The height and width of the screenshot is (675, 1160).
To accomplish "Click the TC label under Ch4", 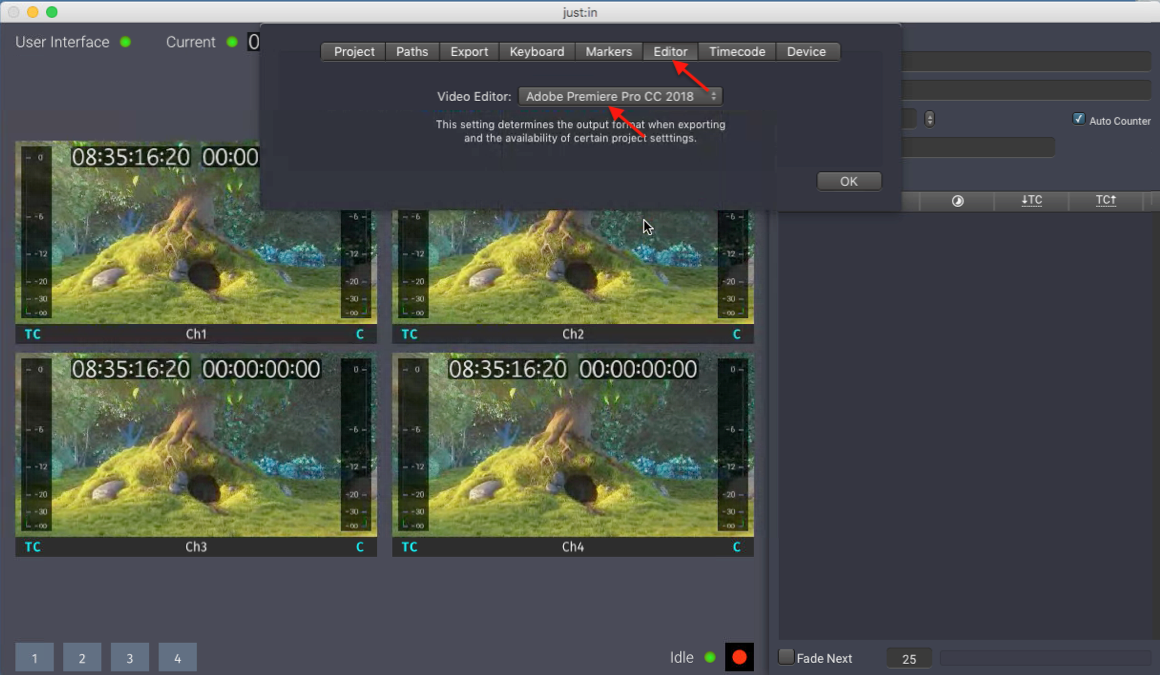I will pyautogui.click(x=409, y=547).
